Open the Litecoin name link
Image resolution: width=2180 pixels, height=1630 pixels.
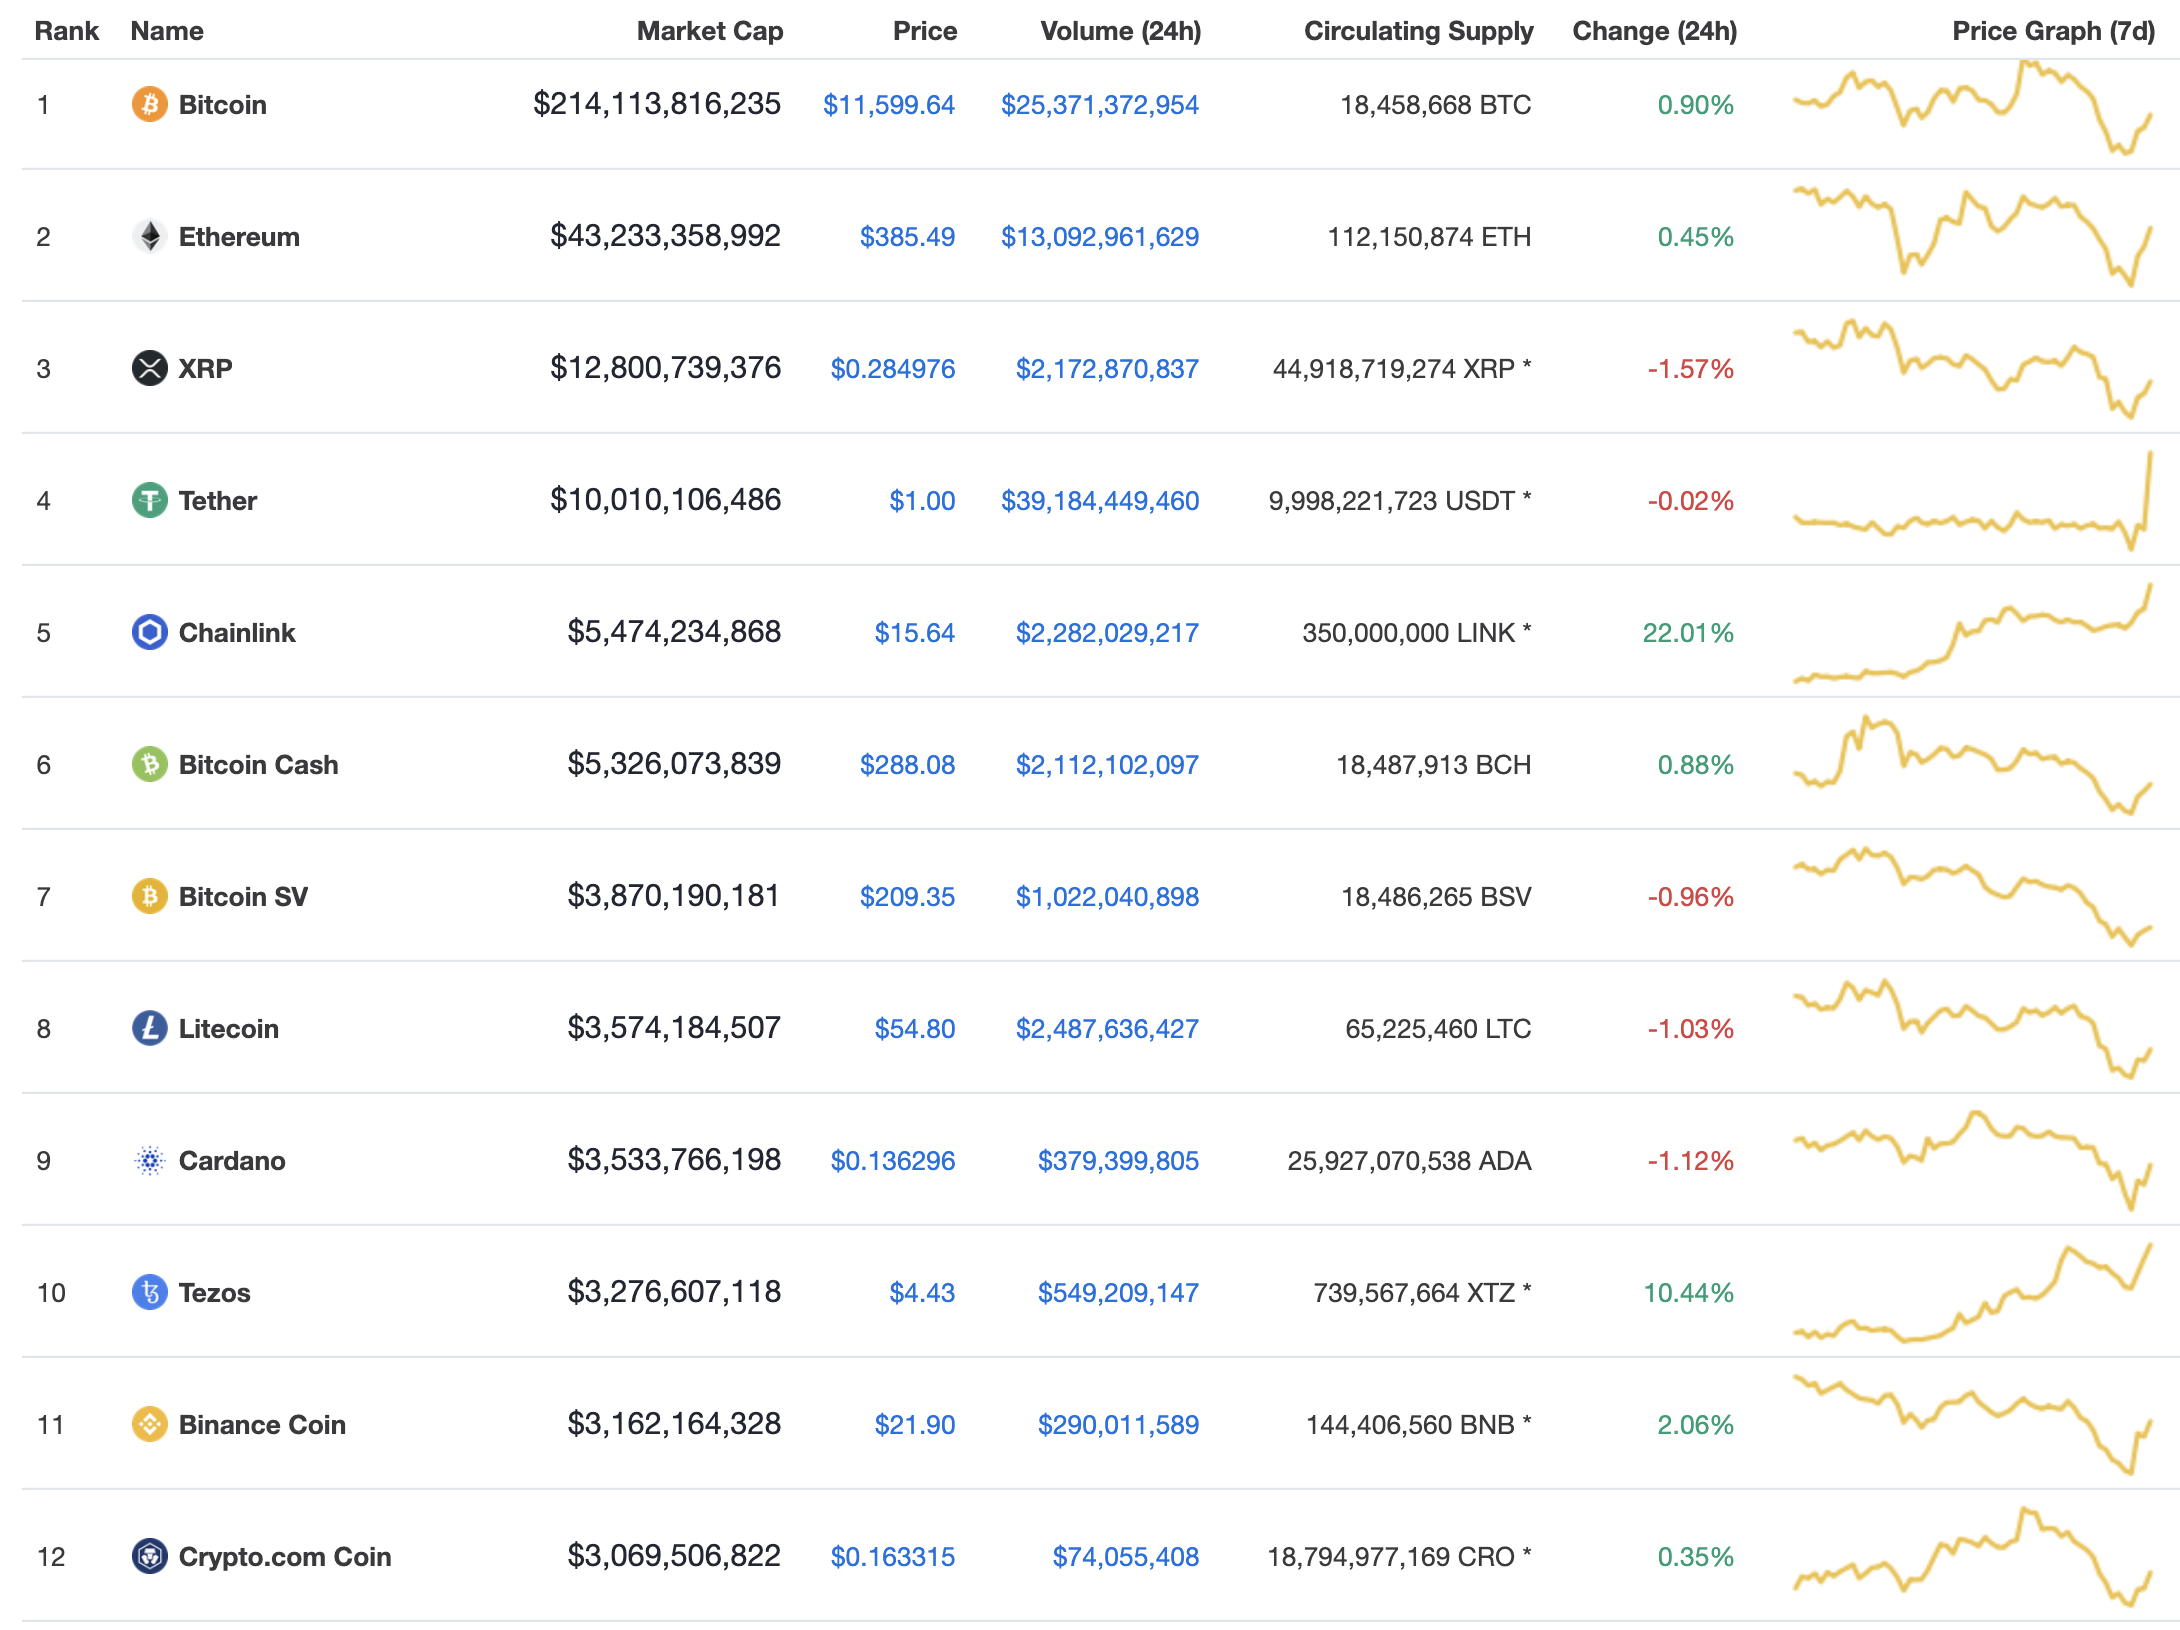tap(229, 1029)
